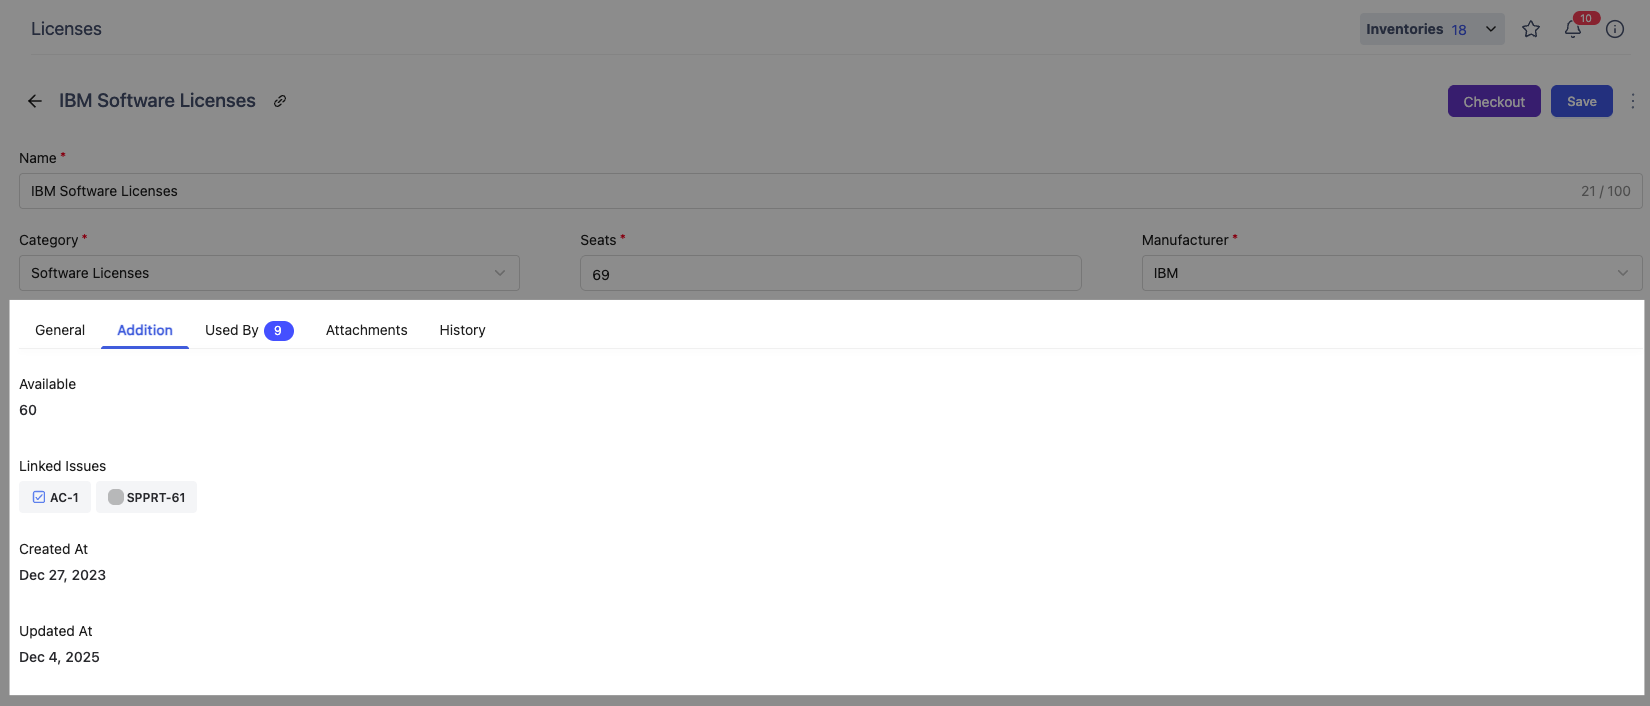Viewport: 1650px width, 706px height.
Task: Open the three-dot more options menu
Action: [x=1633, y=101]
